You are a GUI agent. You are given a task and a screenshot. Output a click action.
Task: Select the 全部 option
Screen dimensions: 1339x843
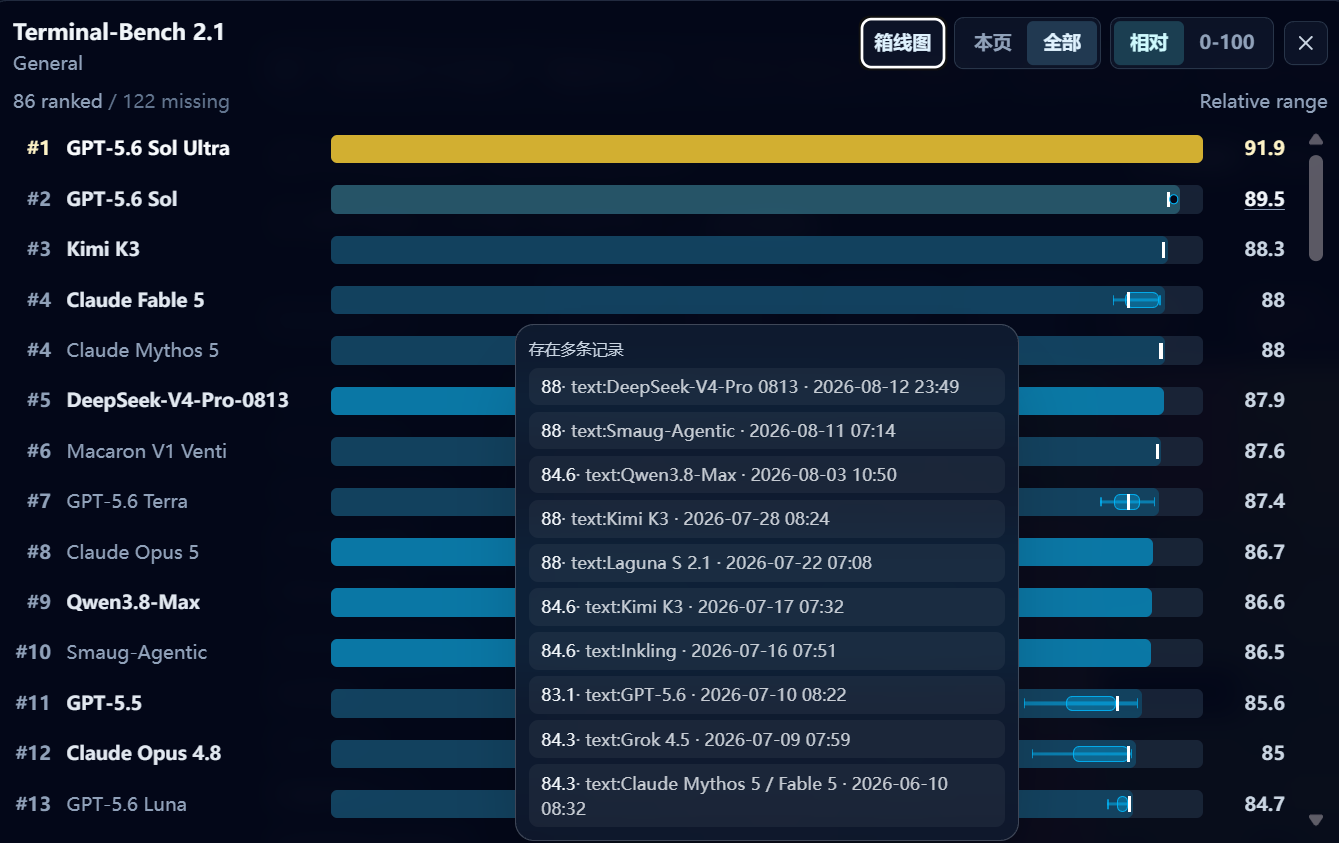(1062, 43)
